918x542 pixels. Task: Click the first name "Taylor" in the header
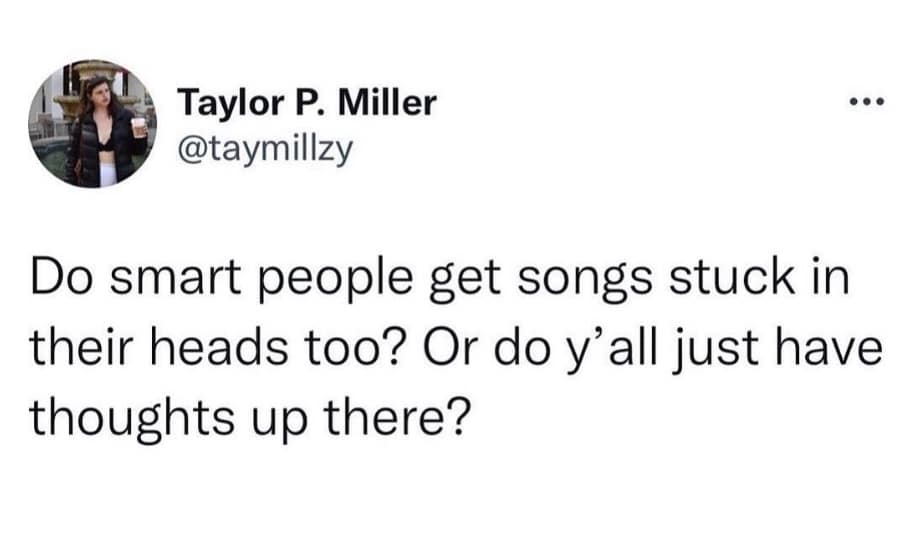tap(227, 104)
